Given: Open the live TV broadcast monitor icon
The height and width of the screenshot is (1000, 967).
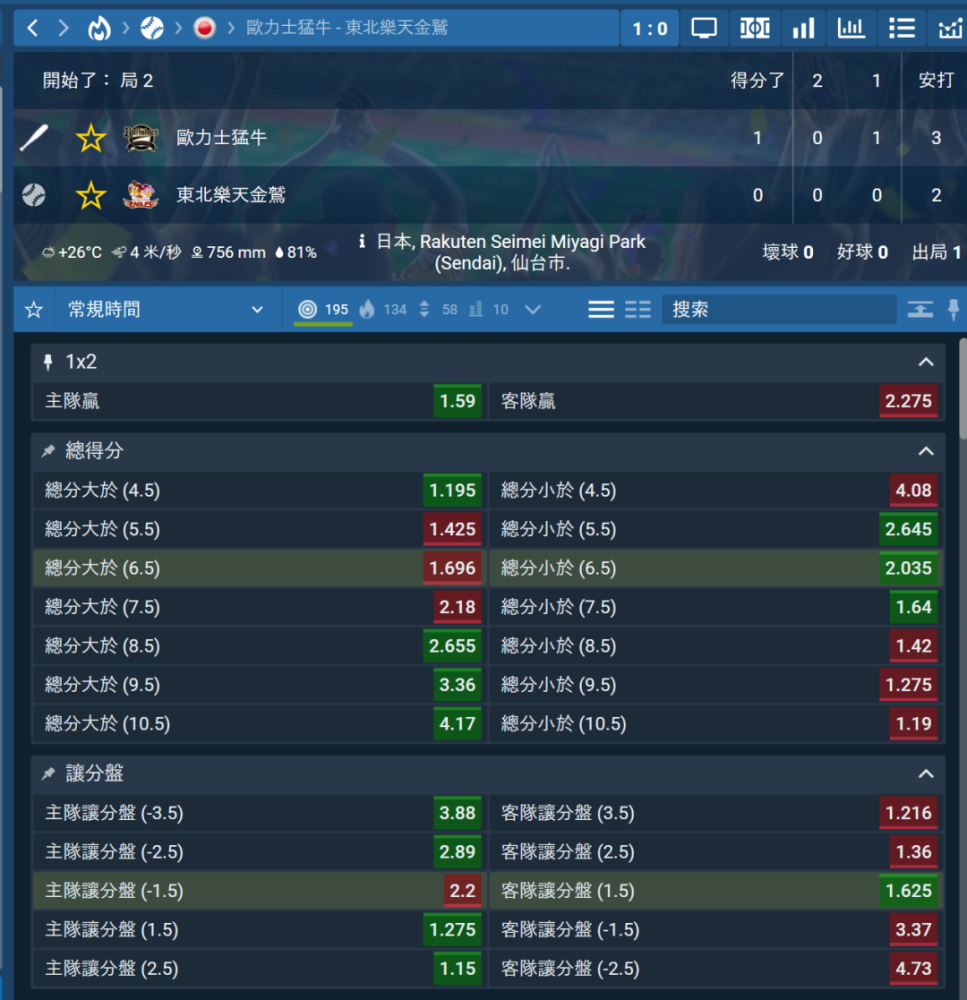Looking at the screenshot, I should click(x=705, y=28).
